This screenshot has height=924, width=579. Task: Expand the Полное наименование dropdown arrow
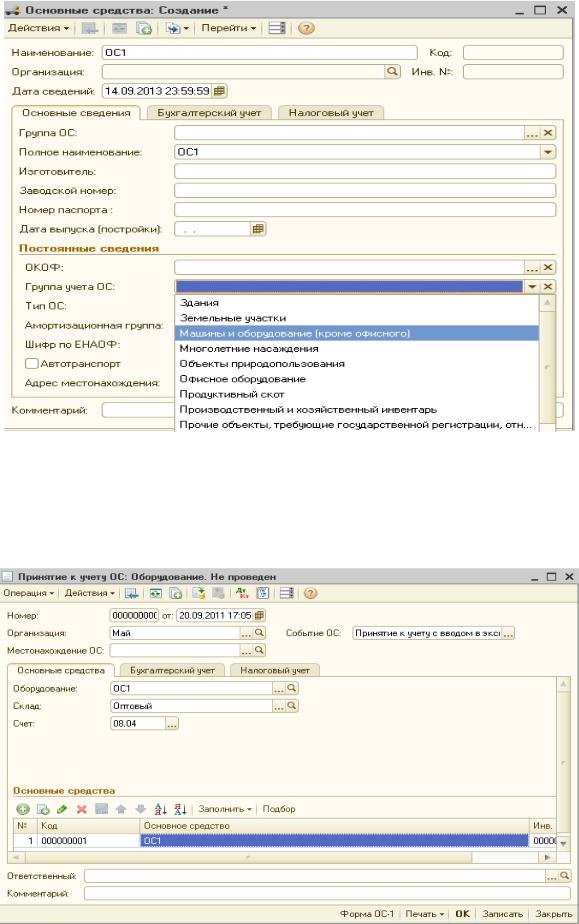(548, 152)
